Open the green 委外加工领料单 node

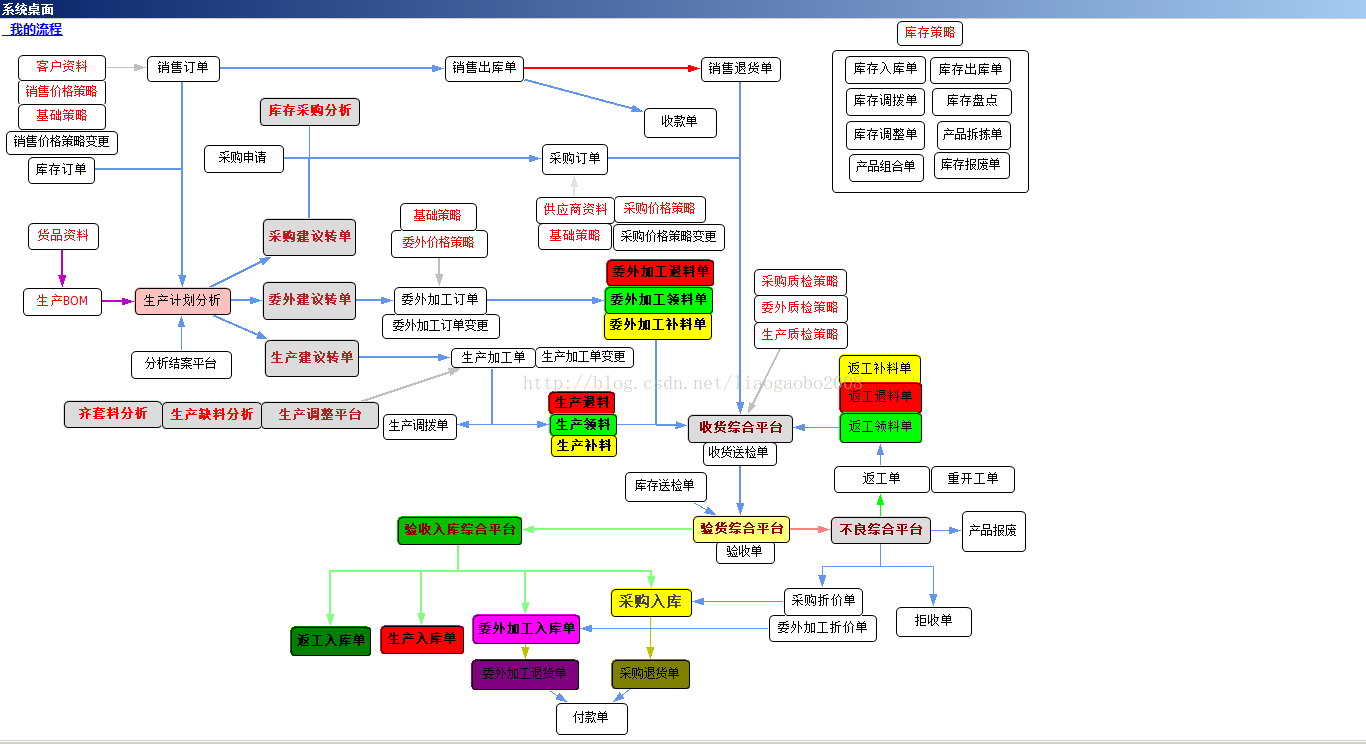coord(658,300)
